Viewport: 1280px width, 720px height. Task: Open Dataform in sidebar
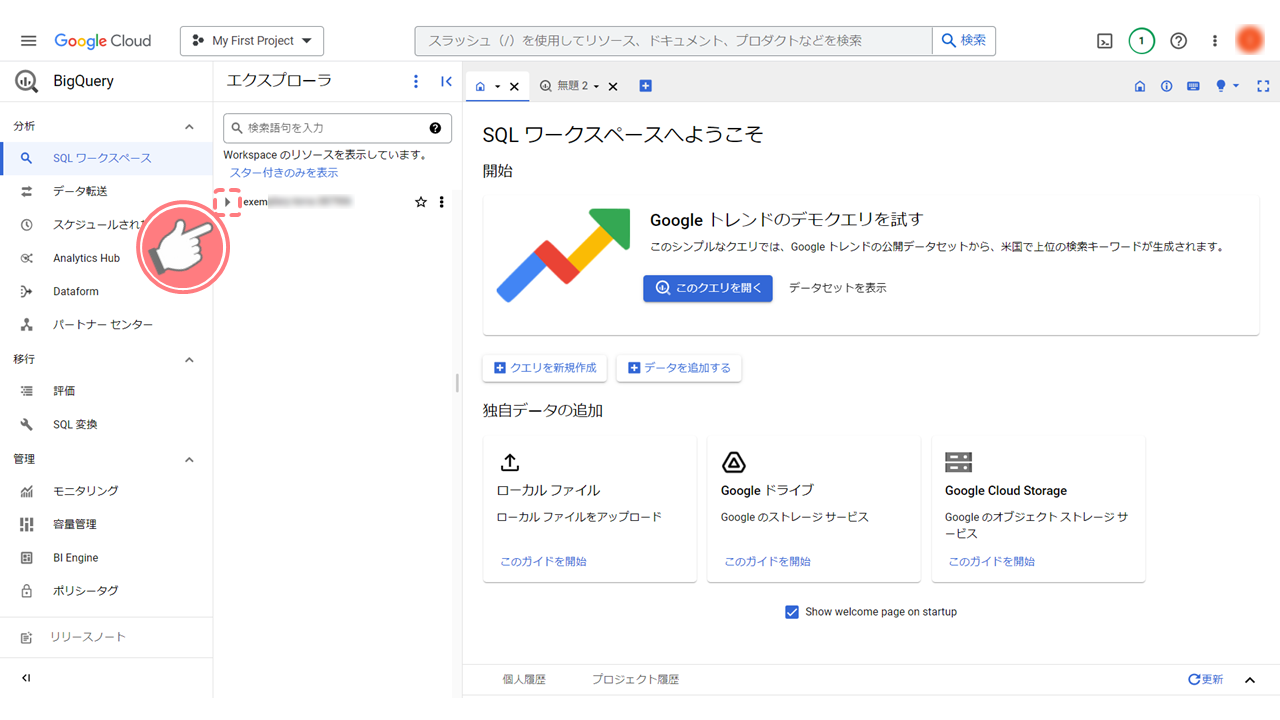coord(106,291)
